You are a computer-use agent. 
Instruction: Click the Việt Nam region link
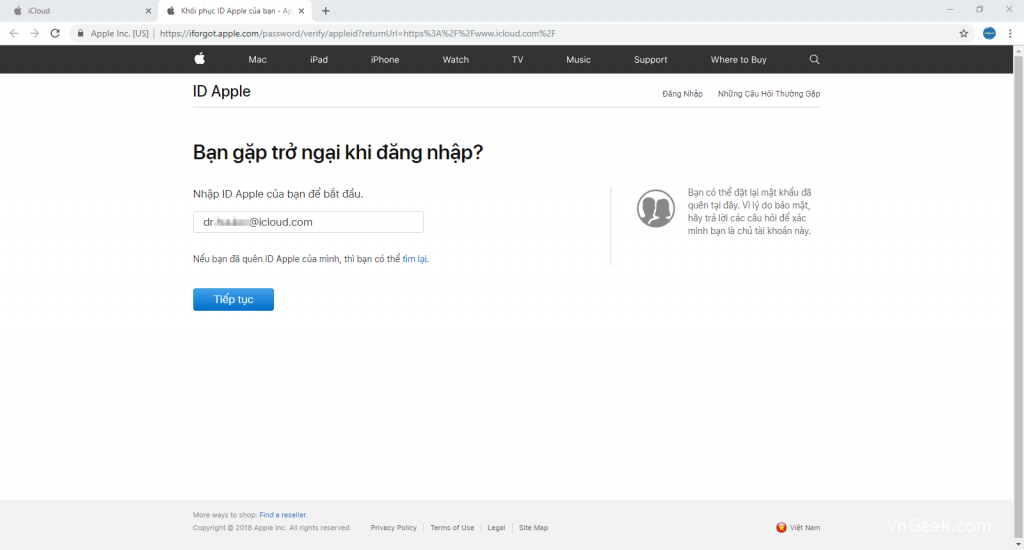click(x=805, y=527)
